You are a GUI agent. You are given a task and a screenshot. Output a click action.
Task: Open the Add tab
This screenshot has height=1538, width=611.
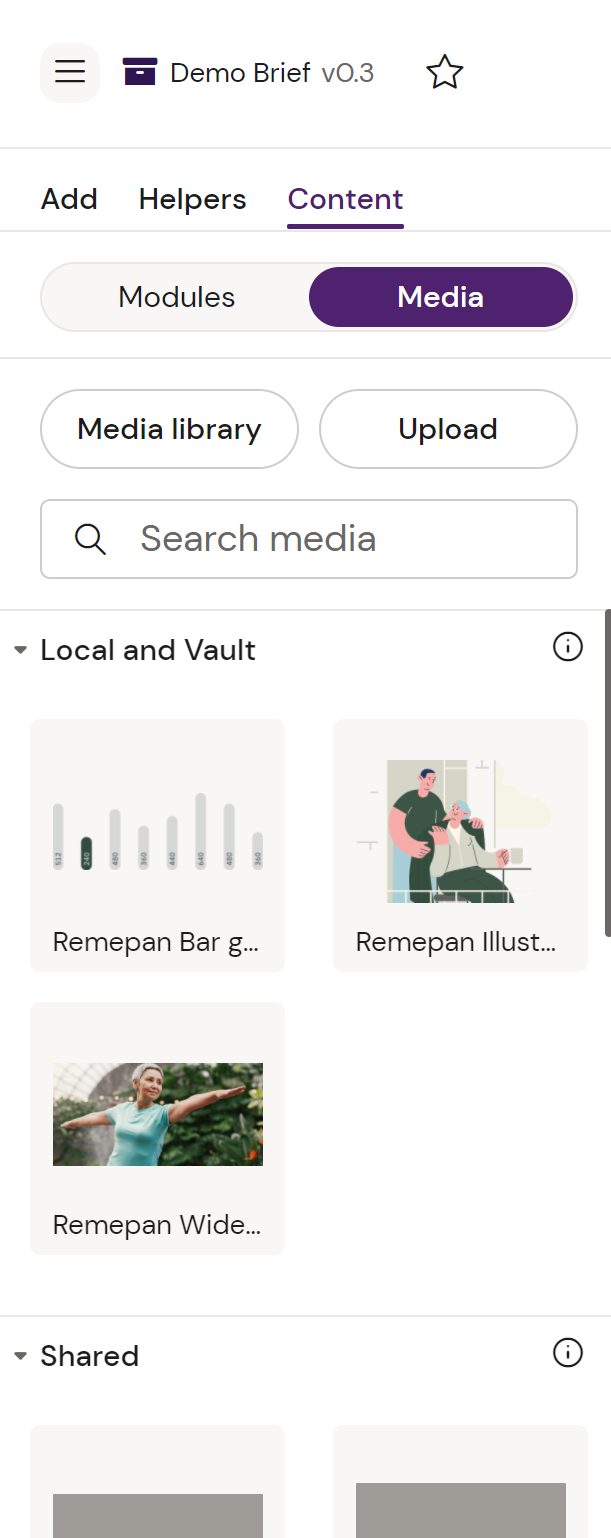click(69, 199)
